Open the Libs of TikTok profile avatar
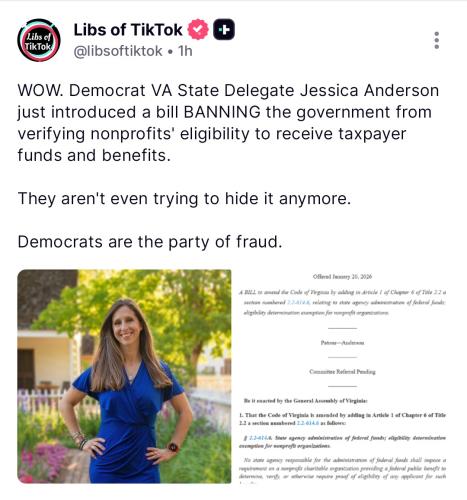The height and width of the screenshot is (500, 467). click(x=39, y=40)
